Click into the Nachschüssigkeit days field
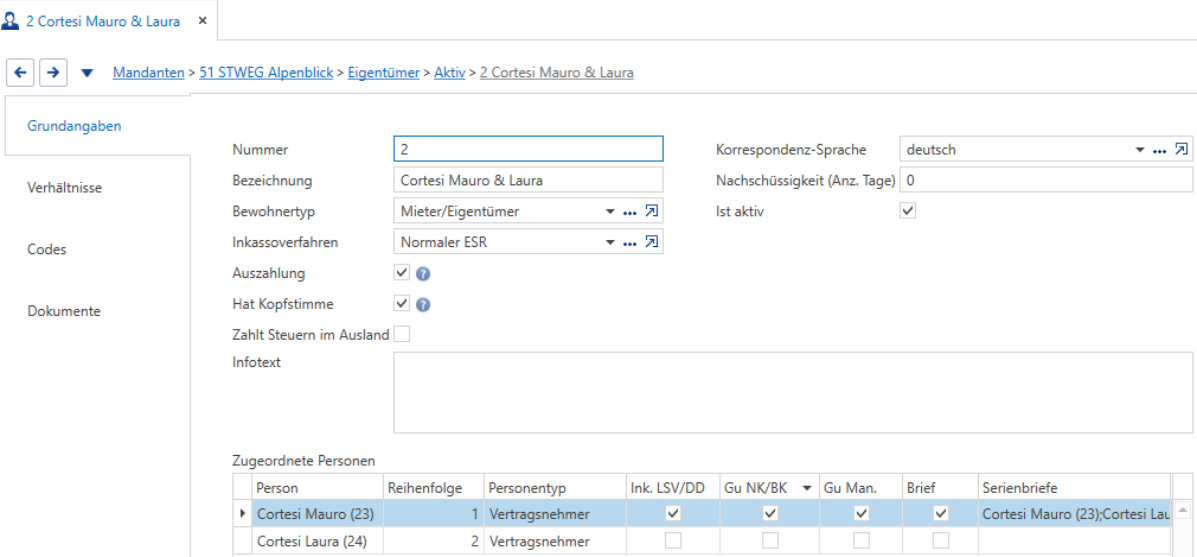Image resolution: width=1197 pixels, height=557 pixels. pos(1046,181)
